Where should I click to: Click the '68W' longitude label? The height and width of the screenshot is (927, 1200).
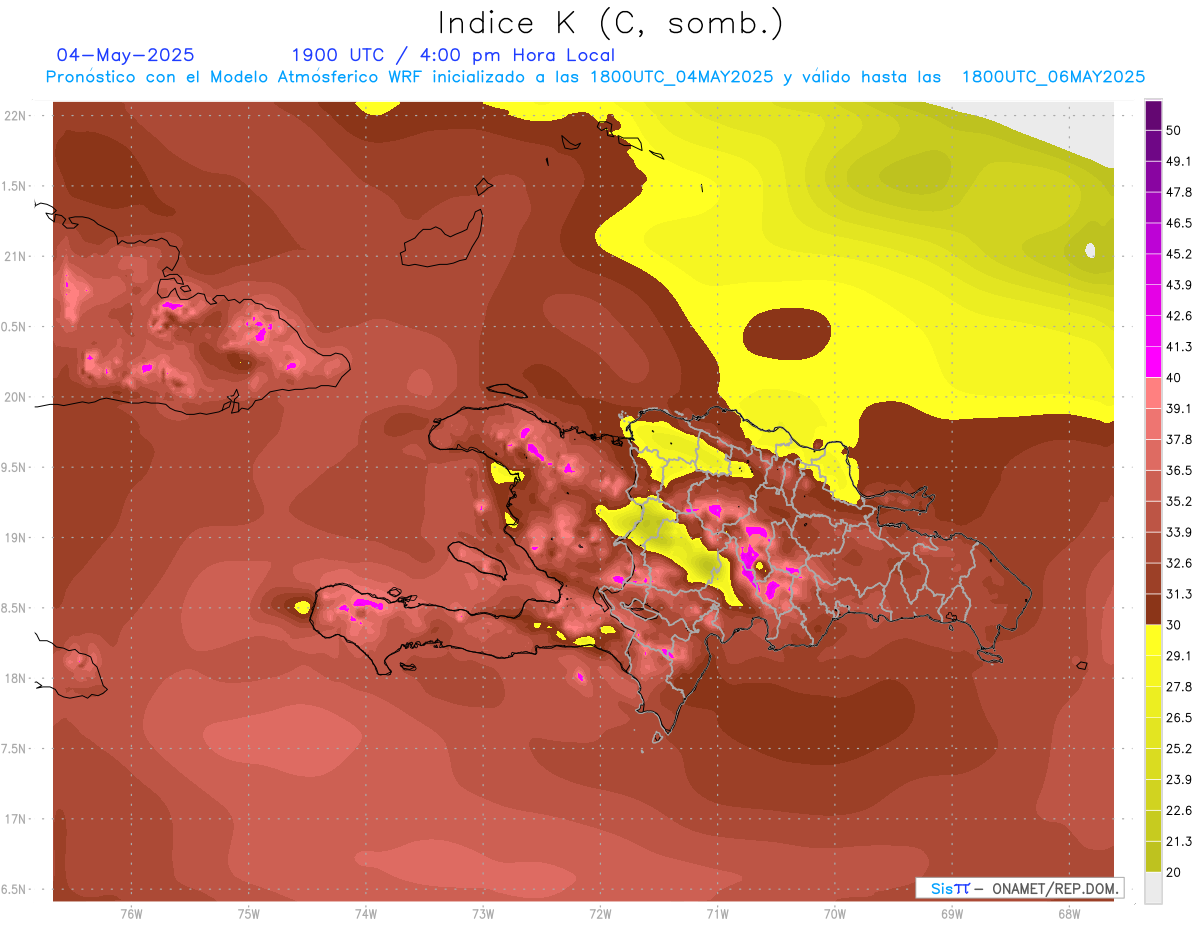coord(1069,913)
